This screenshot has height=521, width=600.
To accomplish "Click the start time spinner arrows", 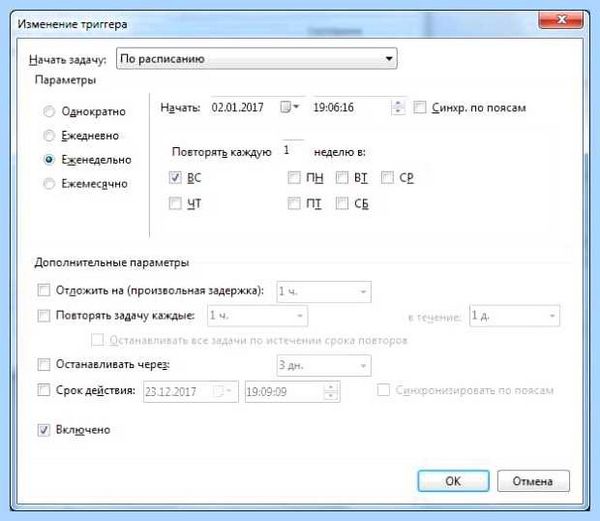I will 398,107.
